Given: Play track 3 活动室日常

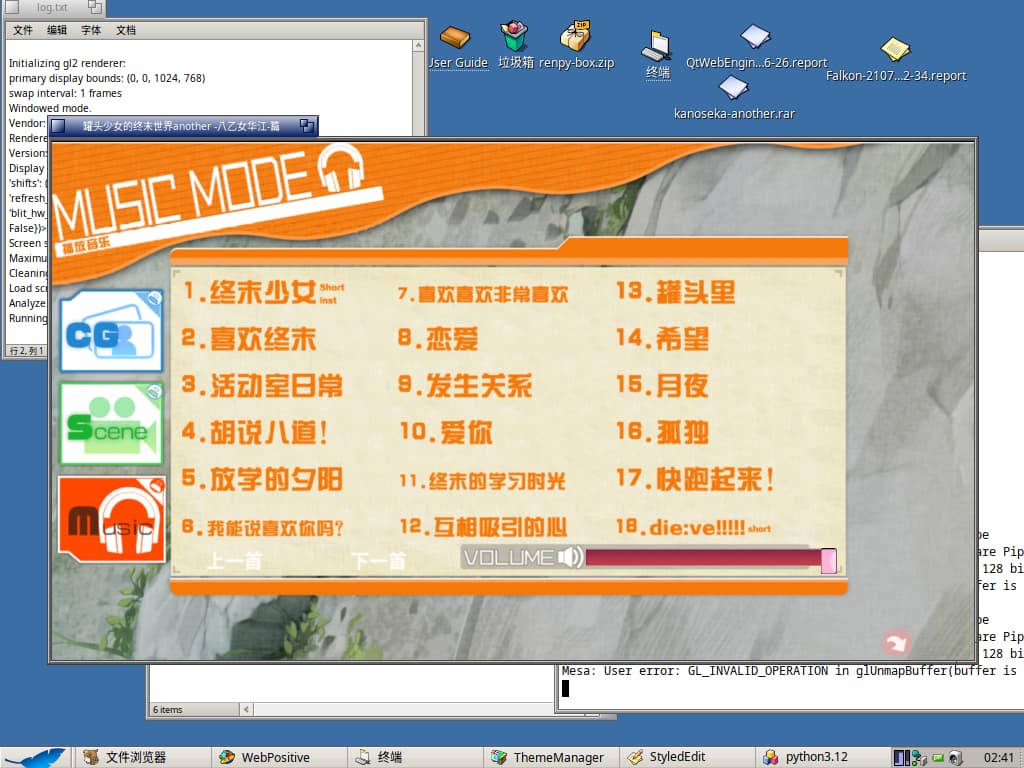Looking at the screenshot, I should click(262, 385).
